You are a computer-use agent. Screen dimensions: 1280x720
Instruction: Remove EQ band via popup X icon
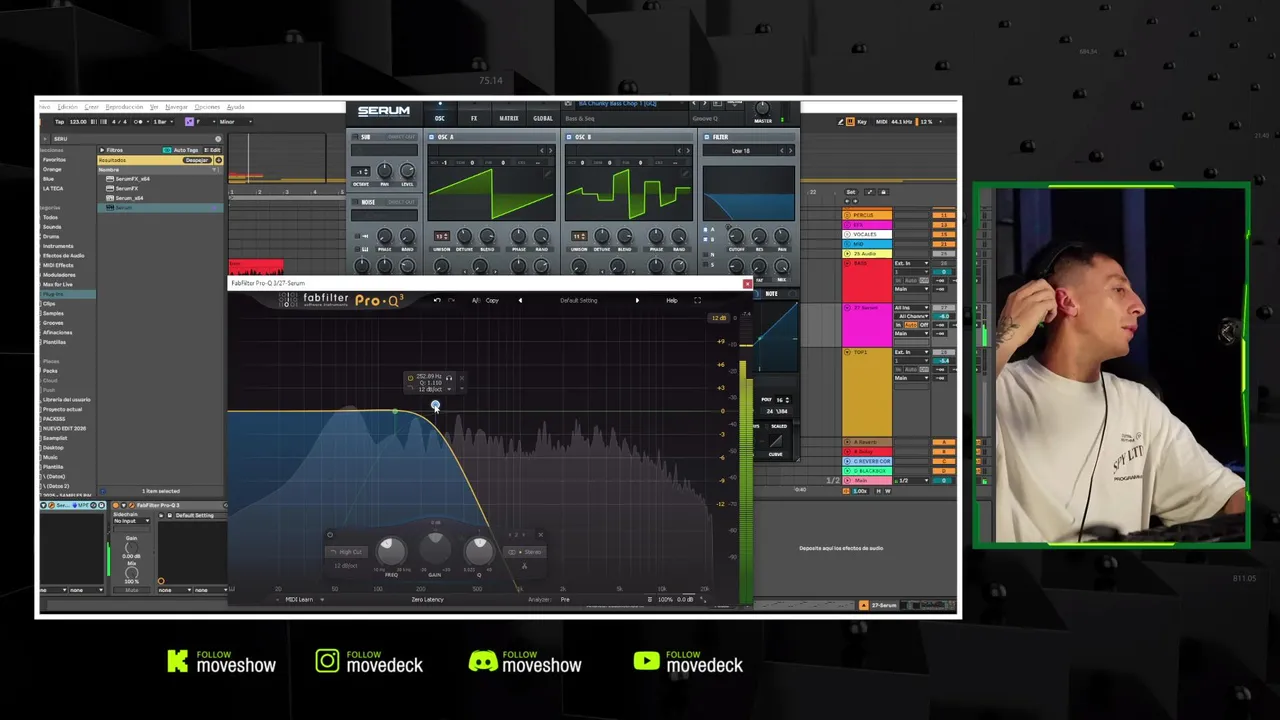coord(462,378)
